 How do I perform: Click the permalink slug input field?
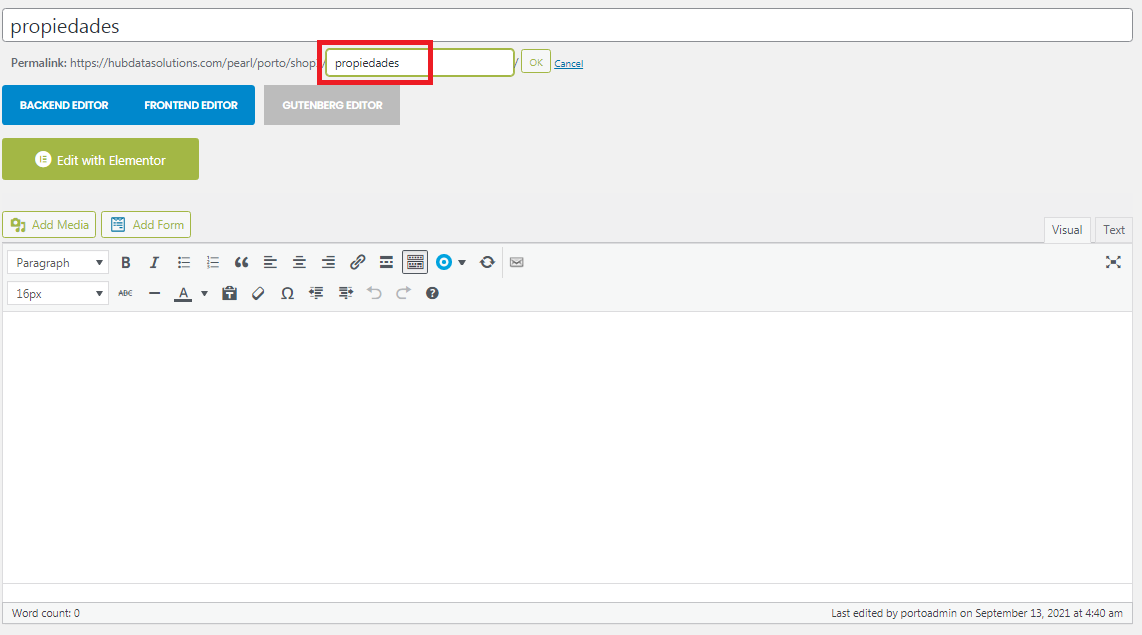tap(420, 63)
